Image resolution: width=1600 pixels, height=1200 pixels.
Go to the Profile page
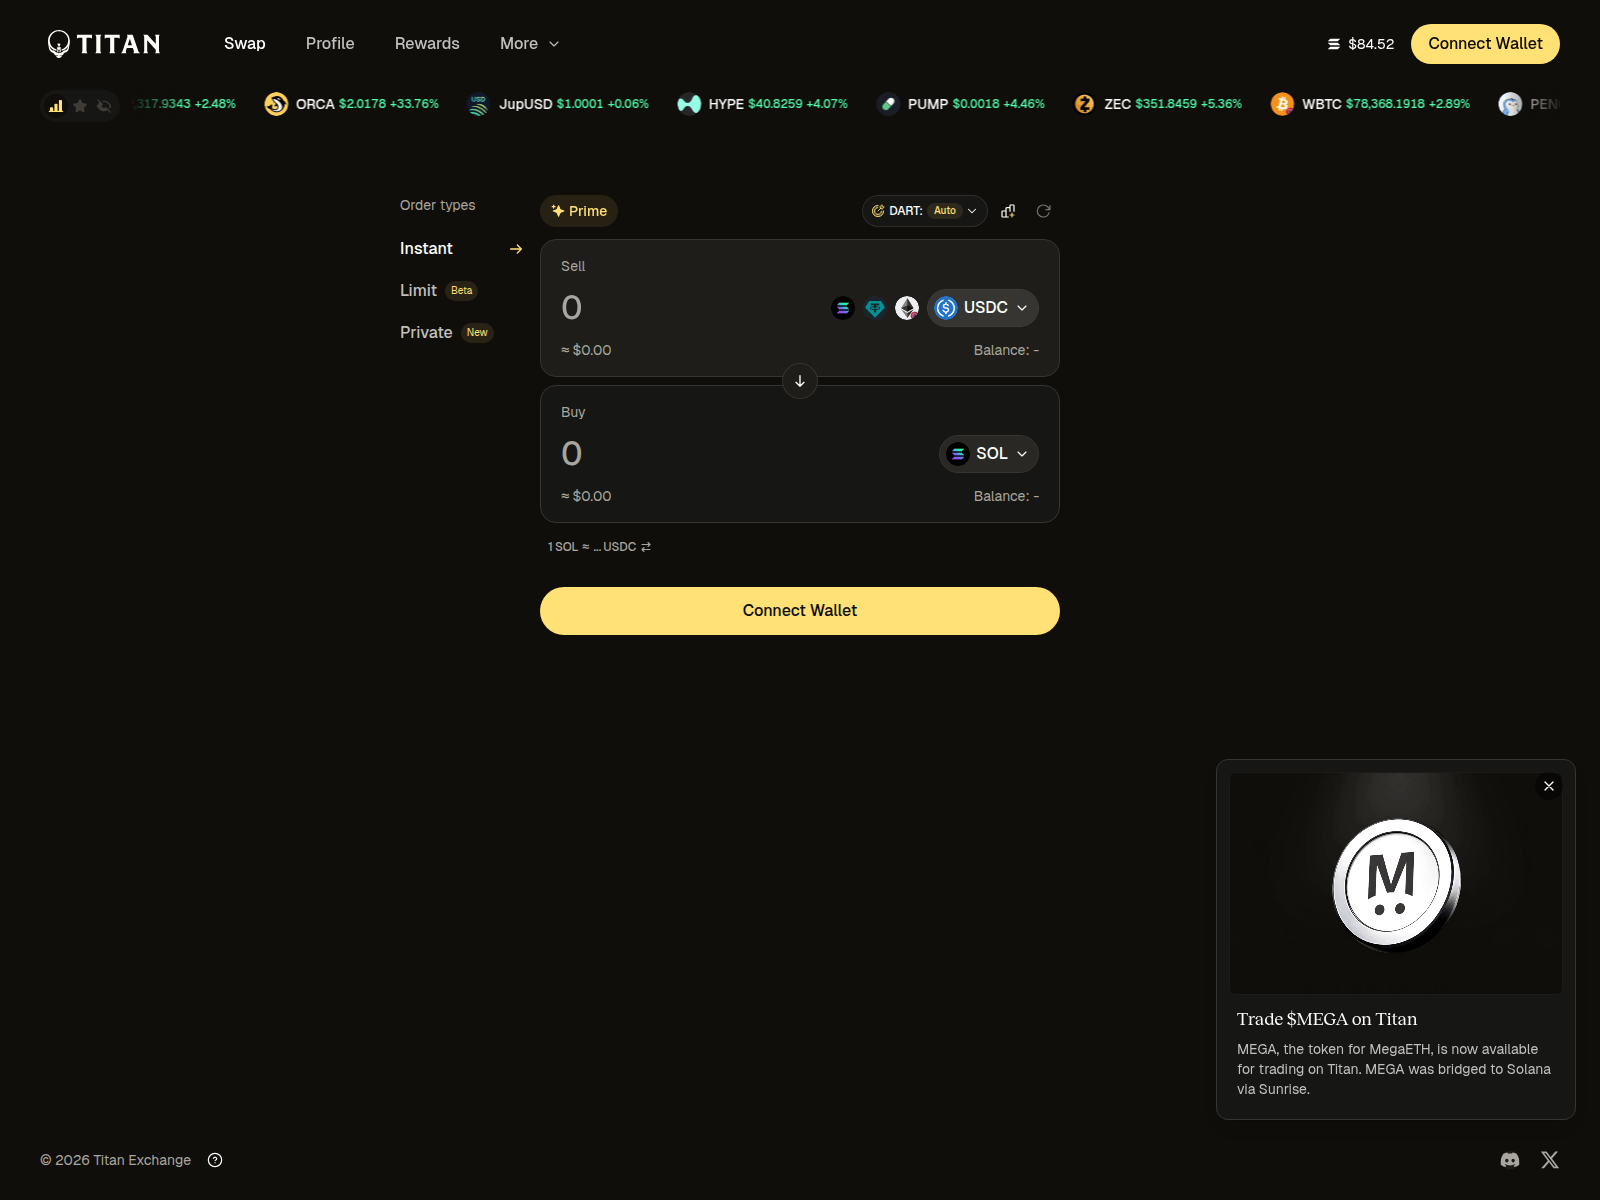[330, 44]
